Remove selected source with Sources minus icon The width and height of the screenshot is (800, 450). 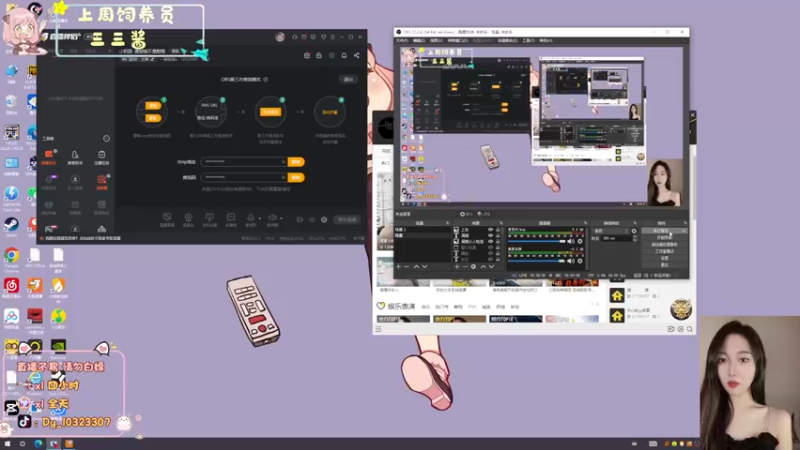tap(465, 267)
